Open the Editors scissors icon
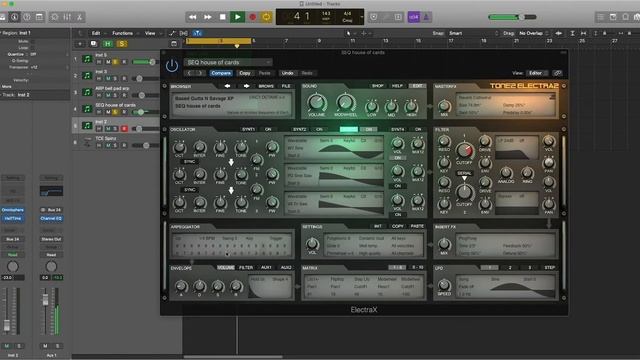The height and width of the screenshot is (360, 640). (80, 17)
